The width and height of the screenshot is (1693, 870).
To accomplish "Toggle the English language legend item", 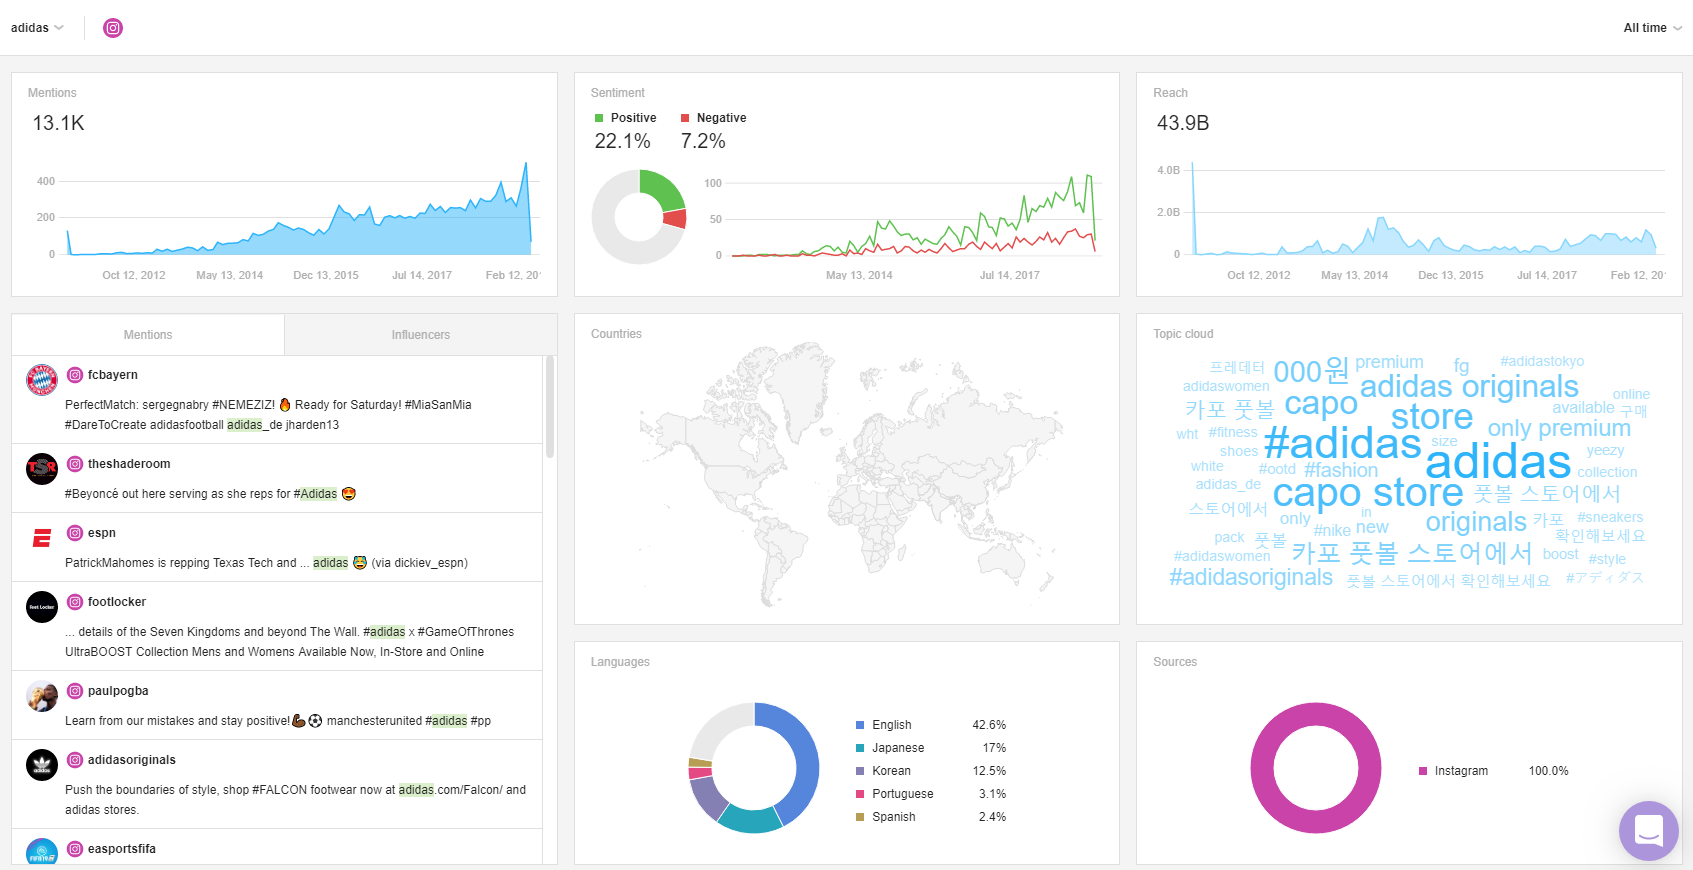I will click(x=890, y=725).
